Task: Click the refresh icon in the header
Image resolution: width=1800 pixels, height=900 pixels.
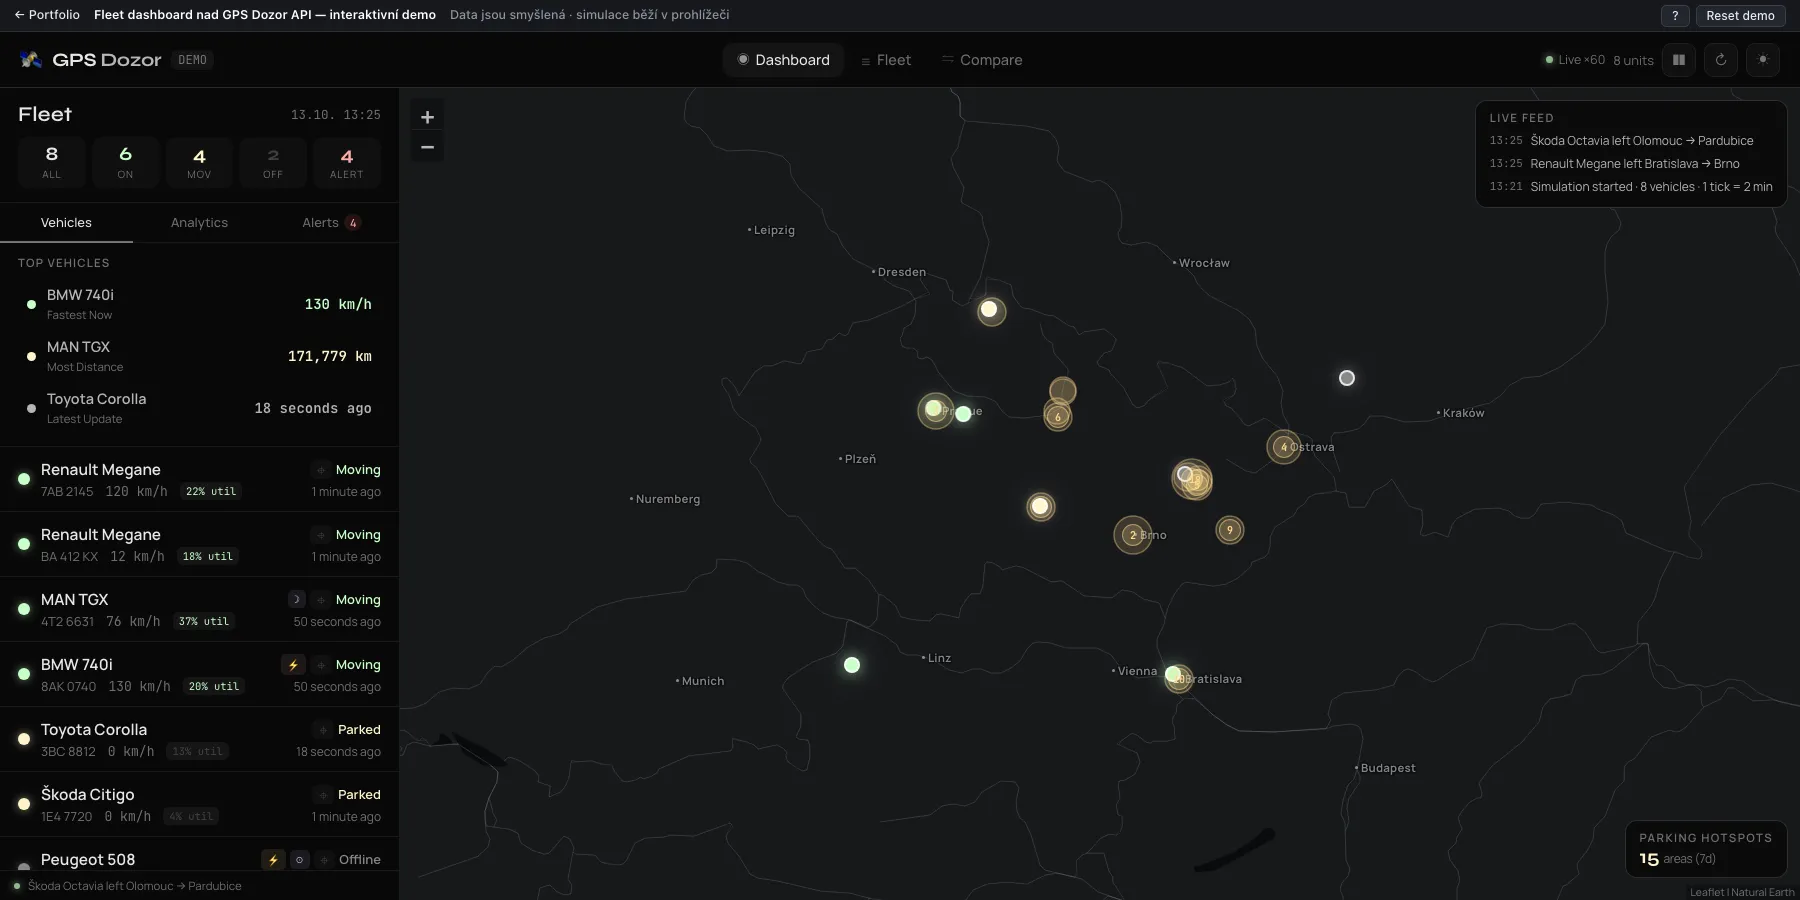Action: [x=1721, y=60]
